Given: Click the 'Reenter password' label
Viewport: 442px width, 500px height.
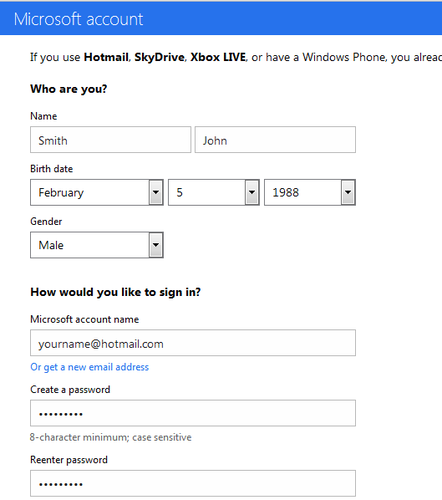Looking at the screenshot, I should 69,460.
